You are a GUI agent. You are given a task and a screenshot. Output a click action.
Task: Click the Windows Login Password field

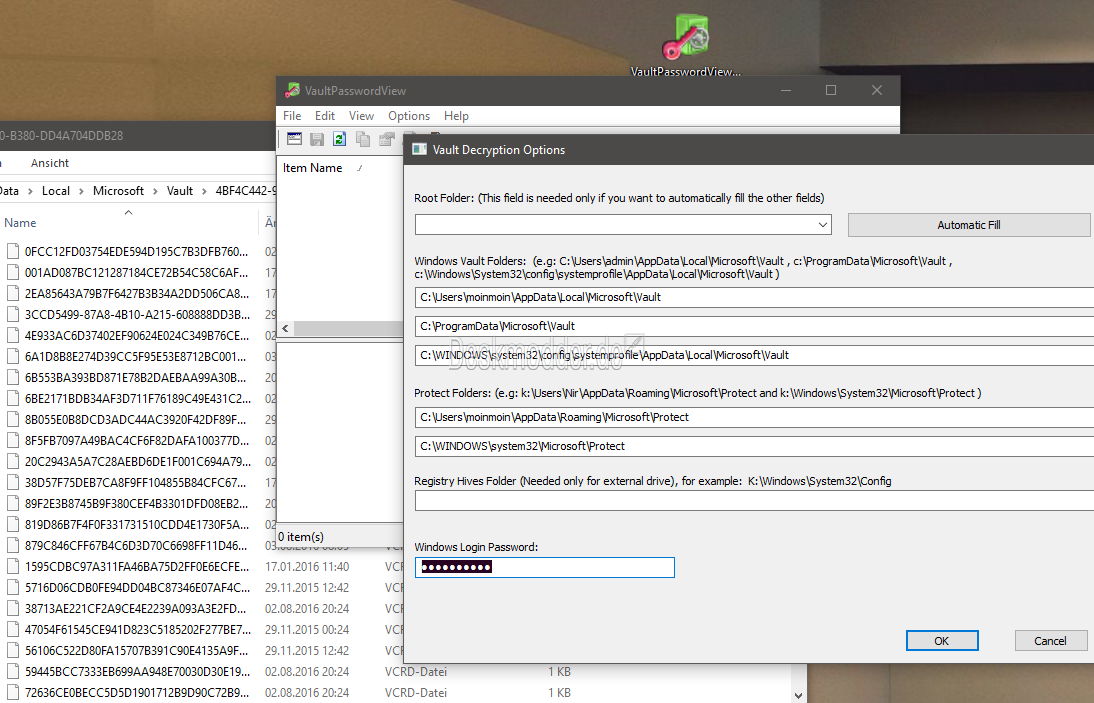click(x=545, y=567)
